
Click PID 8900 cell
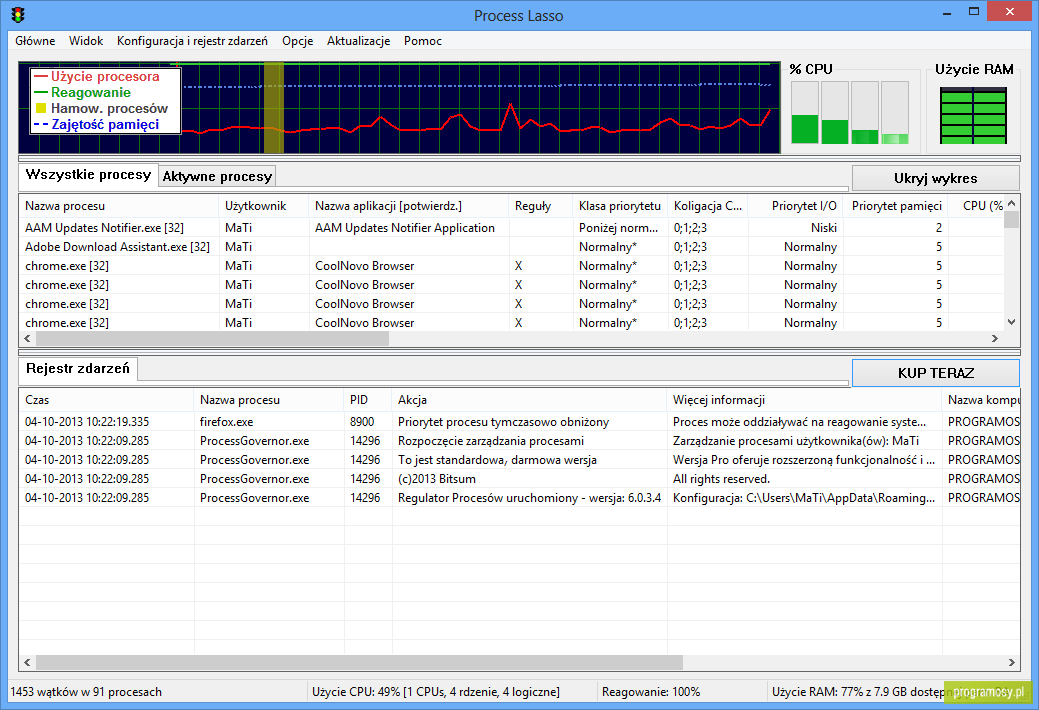(x=362, y=422)
